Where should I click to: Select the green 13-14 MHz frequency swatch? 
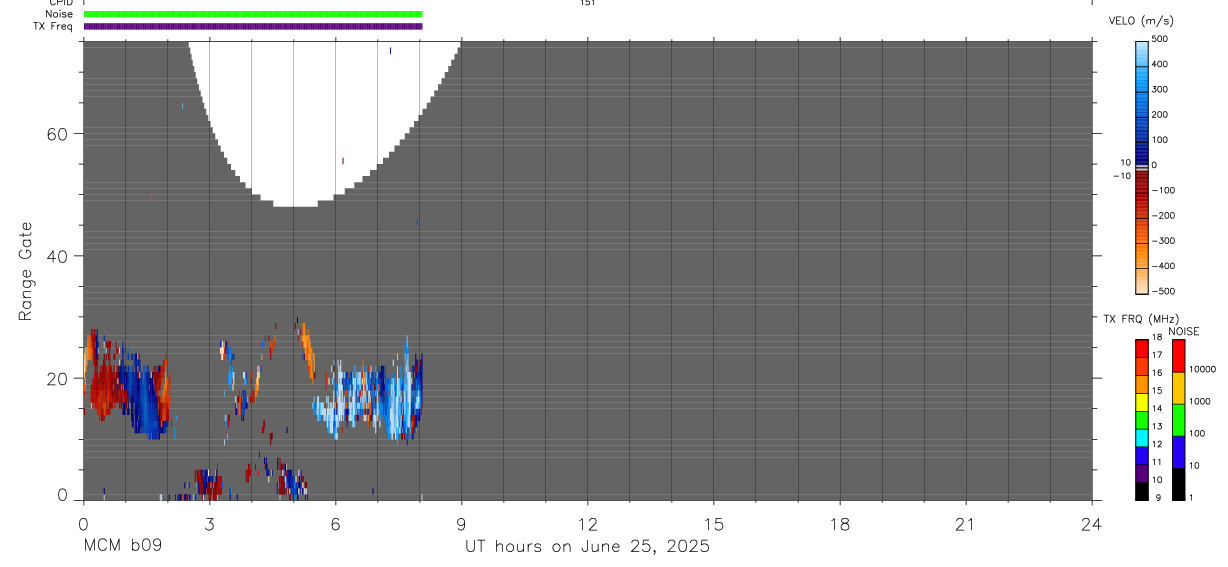click(x=1142, y=419)
